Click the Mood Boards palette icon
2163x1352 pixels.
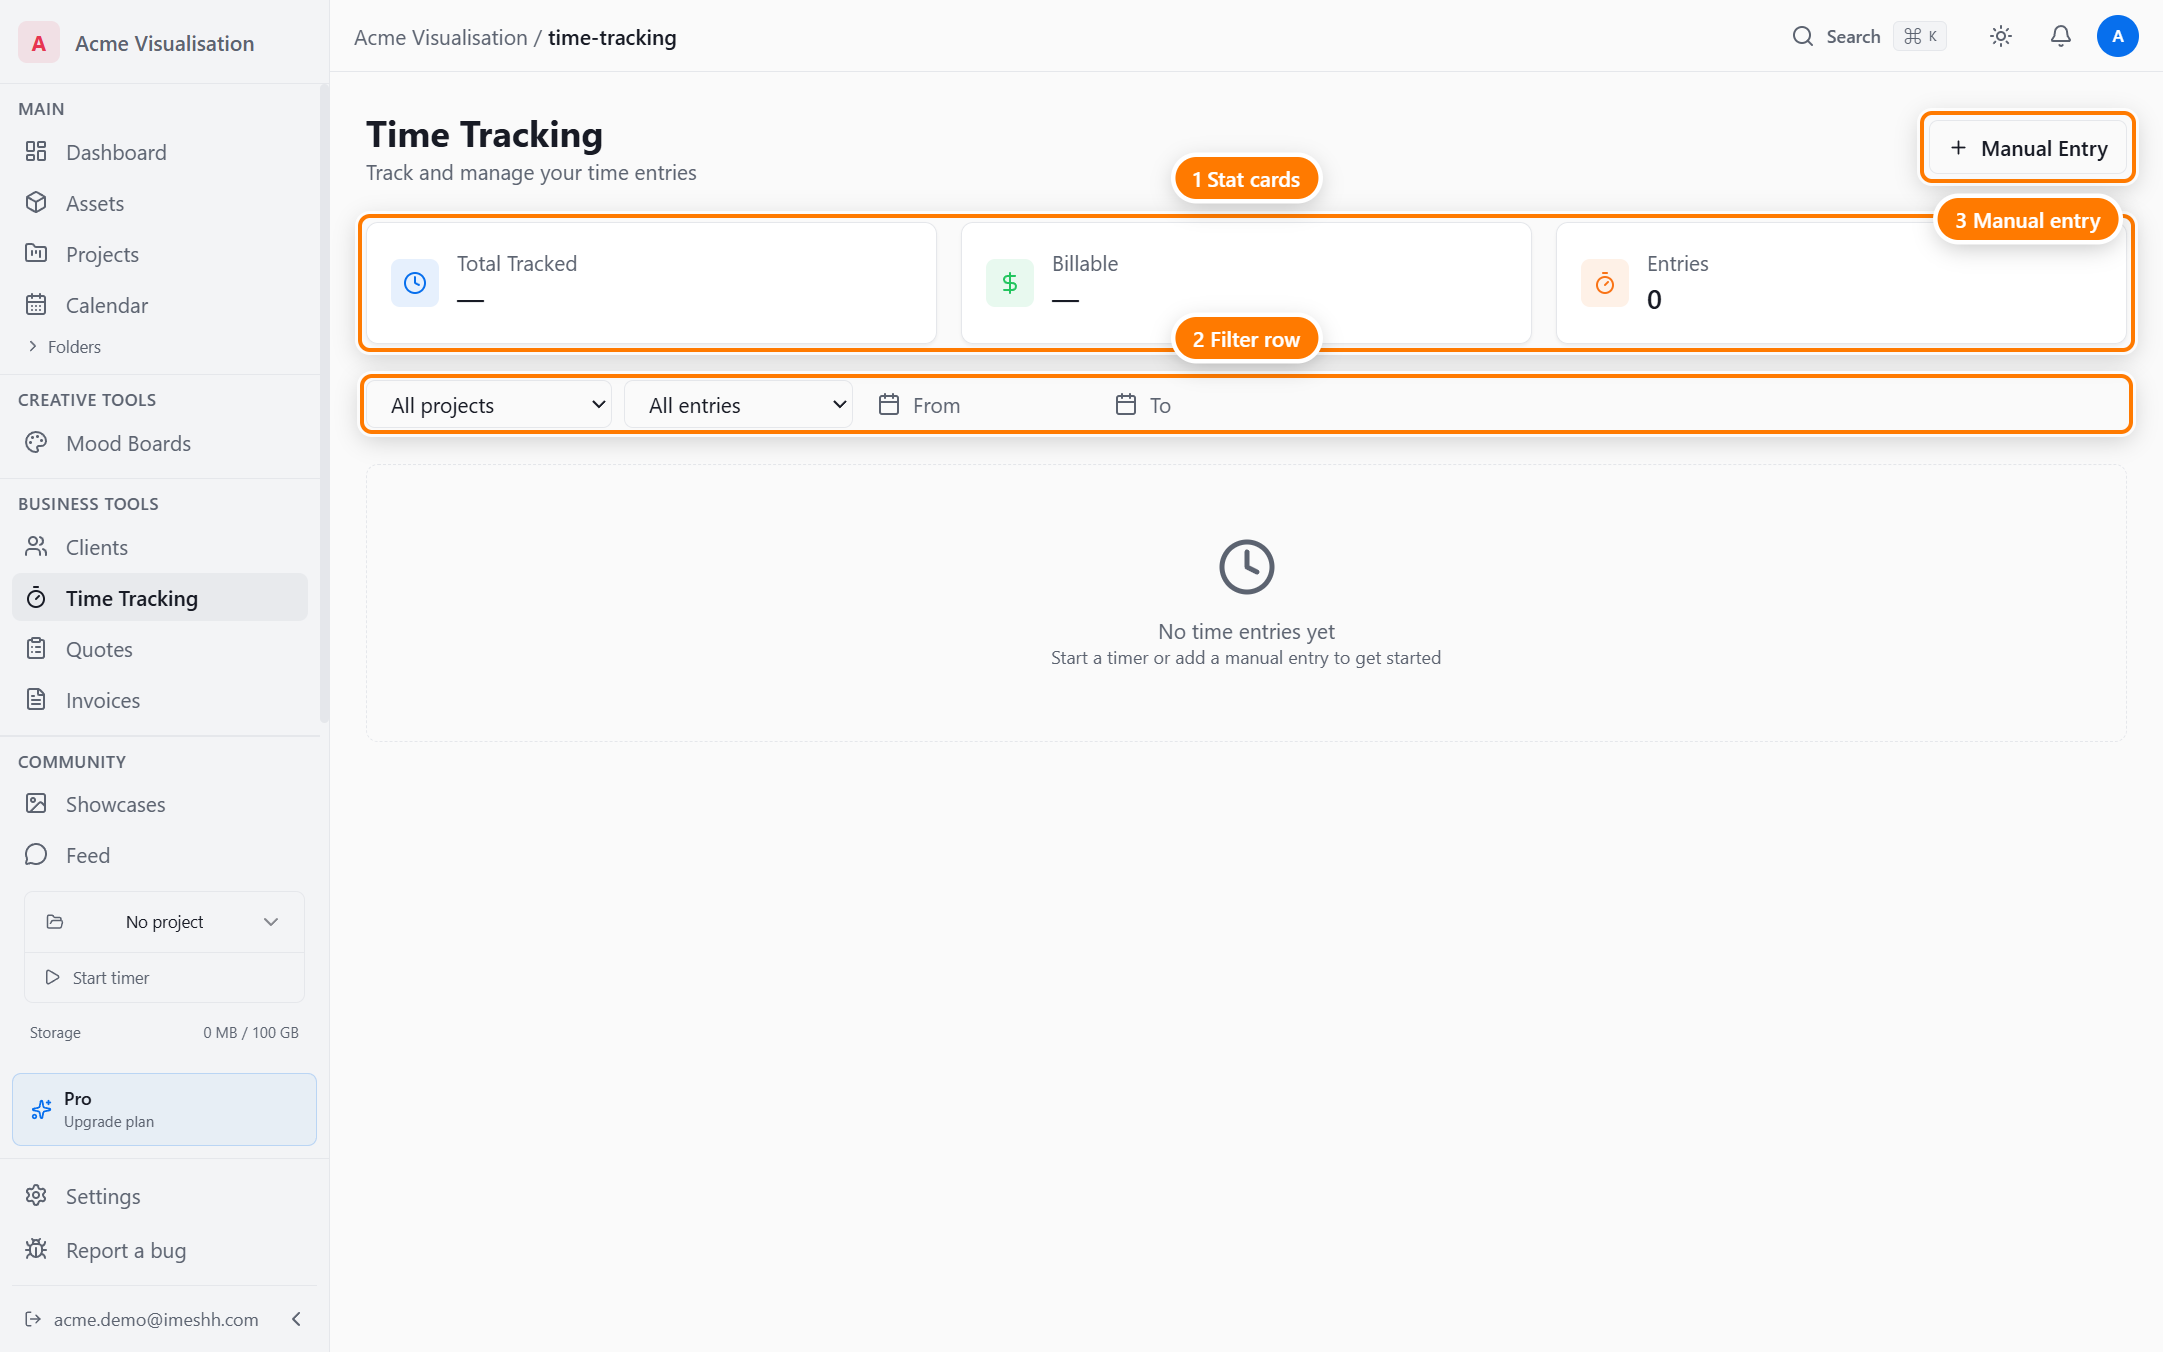coord(36,443)
